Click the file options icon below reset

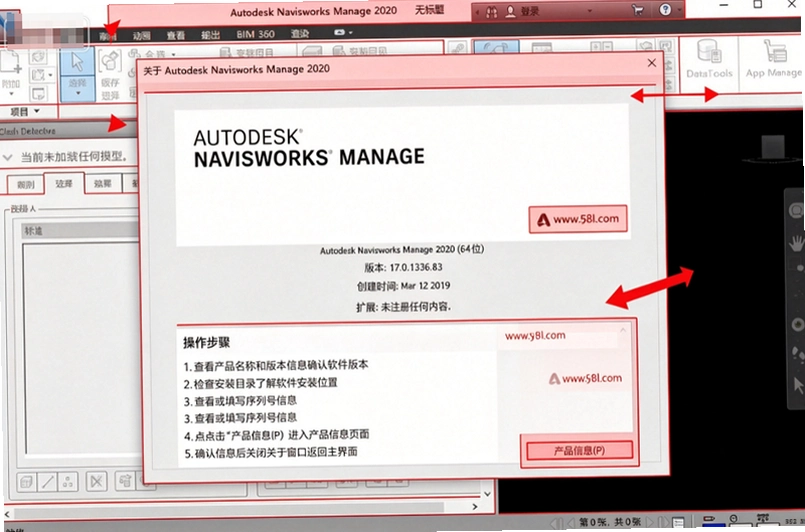(39, 94)
